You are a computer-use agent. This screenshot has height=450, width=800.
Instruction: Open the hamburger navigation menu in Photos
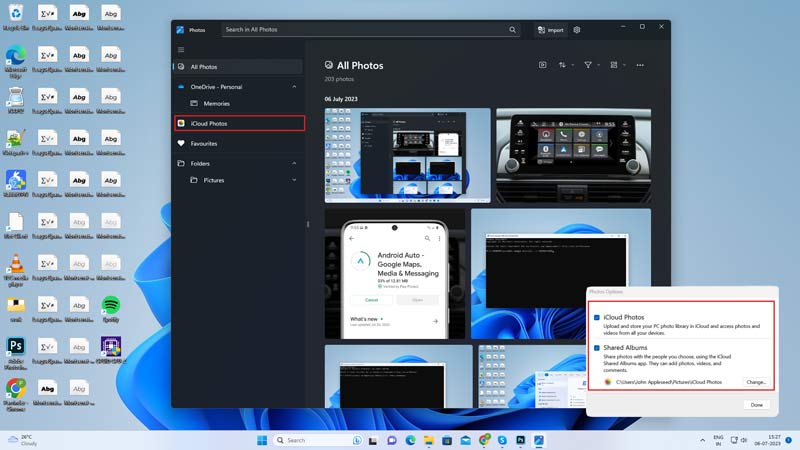(x=181, y=49)
